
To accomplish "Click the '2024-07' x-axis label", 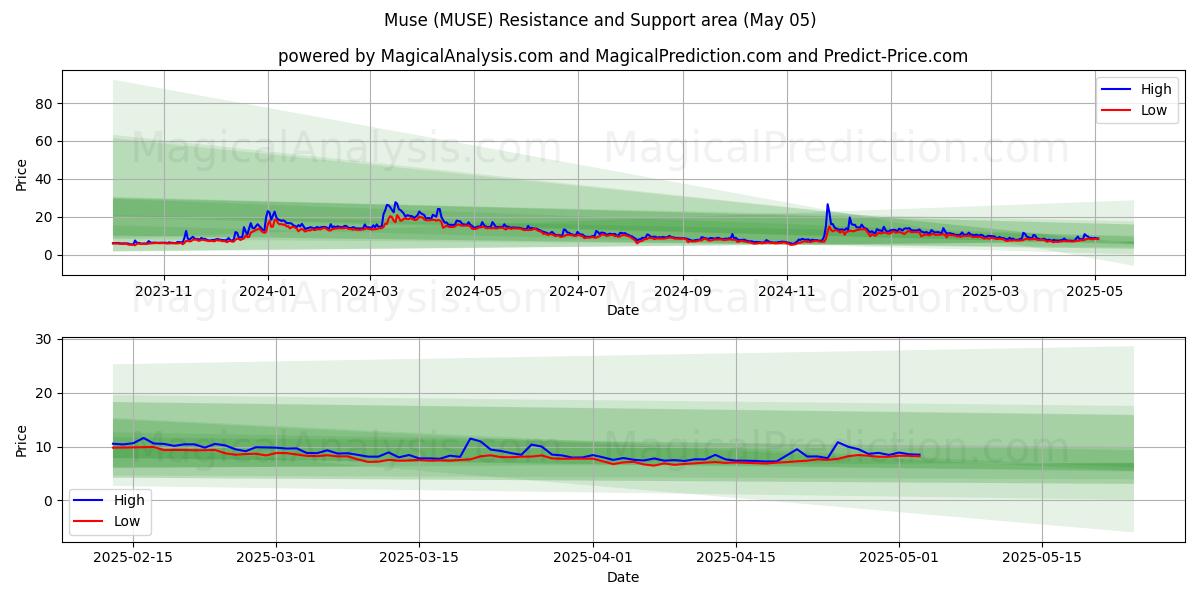I will click(577, 291).
